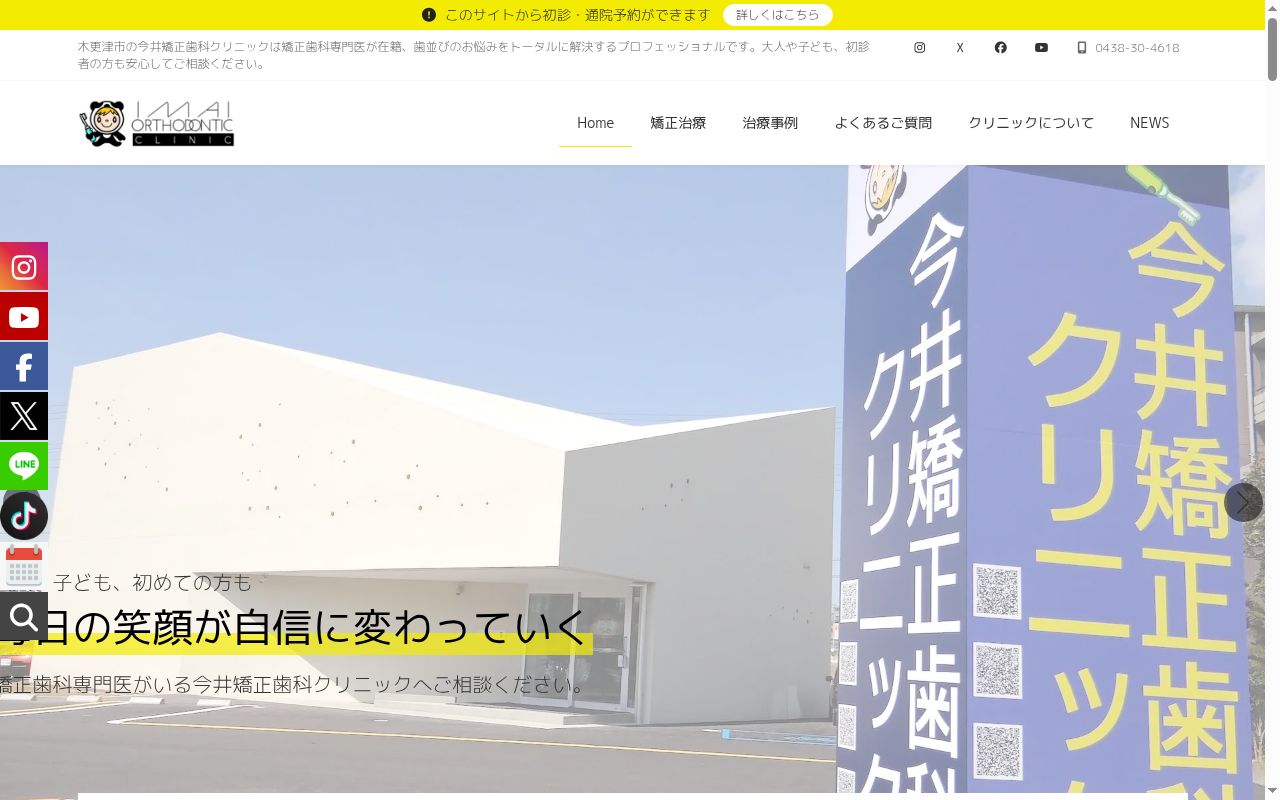1280x800 pixels.
Task: Click the hero subtitle 子ども、初めての方も
Action: (x=153, y=582)
